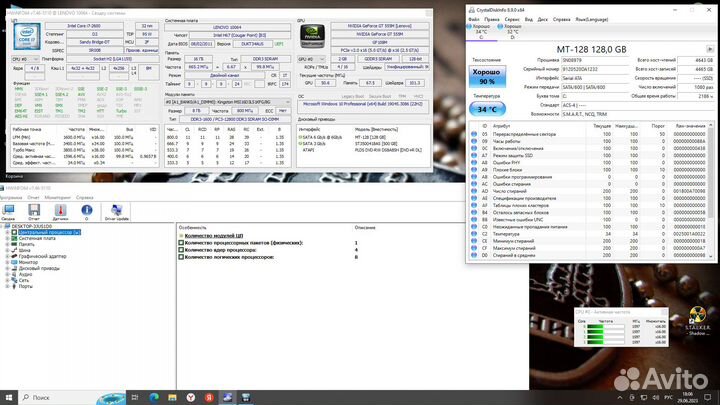The image size is (720, 405).
Task: Open the Сервис menu in CrystalDiskInfo
Action: 512,19
